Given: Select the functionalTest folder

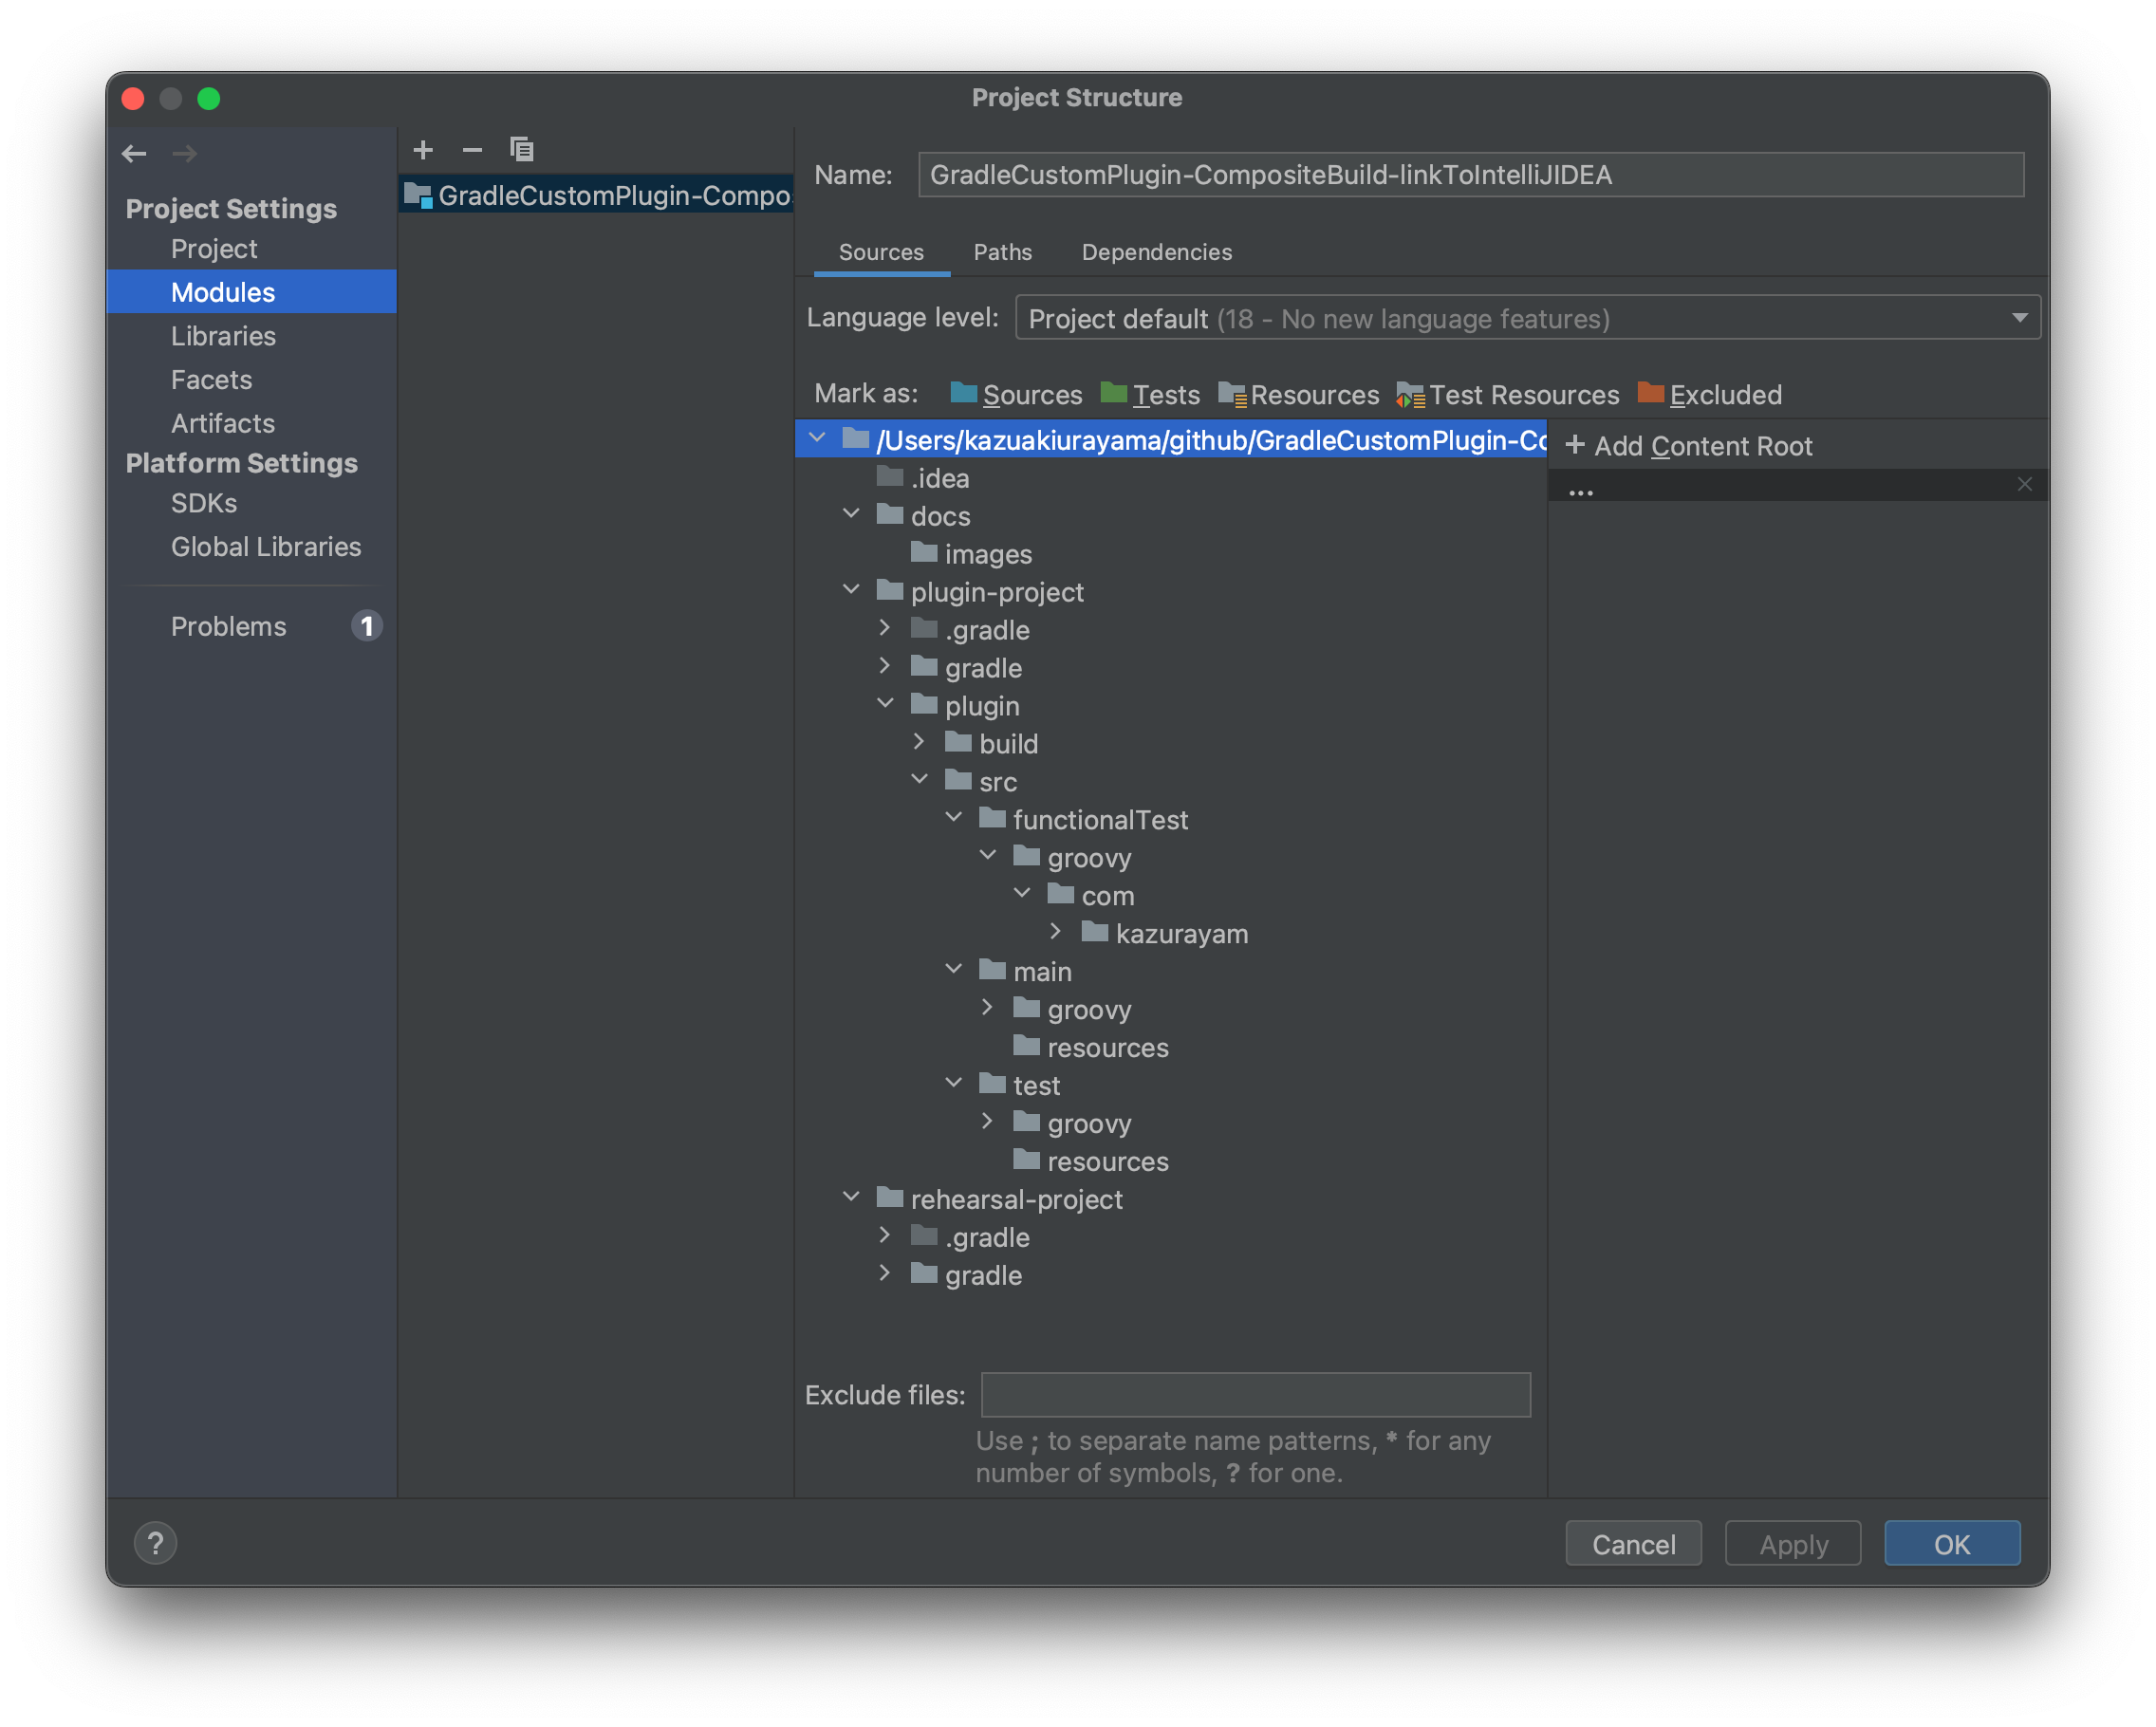Looking at the screenshot, I should click(1083, 820).
